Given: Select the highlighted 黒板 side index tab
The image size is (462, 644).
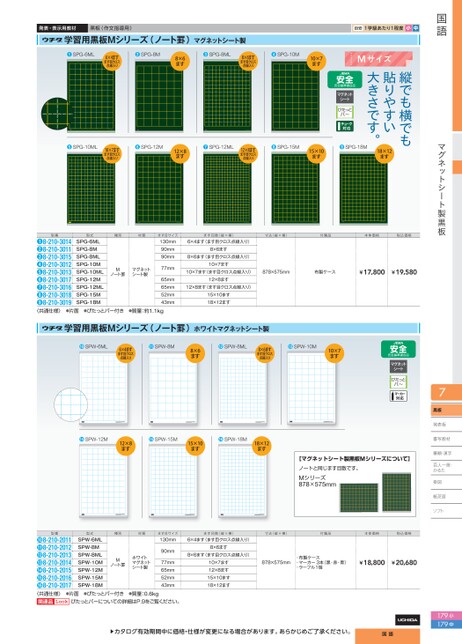Looking at the screenshot, I should click(x=446, y=410).
